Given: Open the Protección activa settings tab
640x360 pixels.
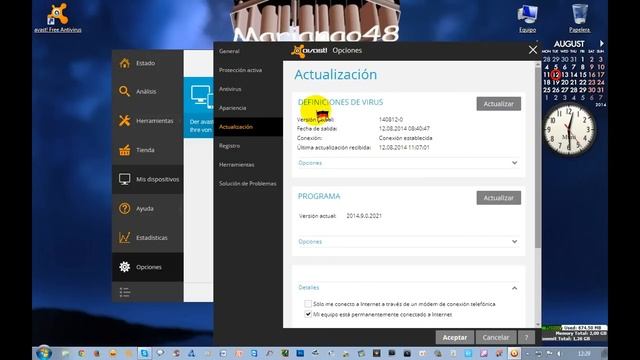Looking at the screenshot, I should [240, 70].
